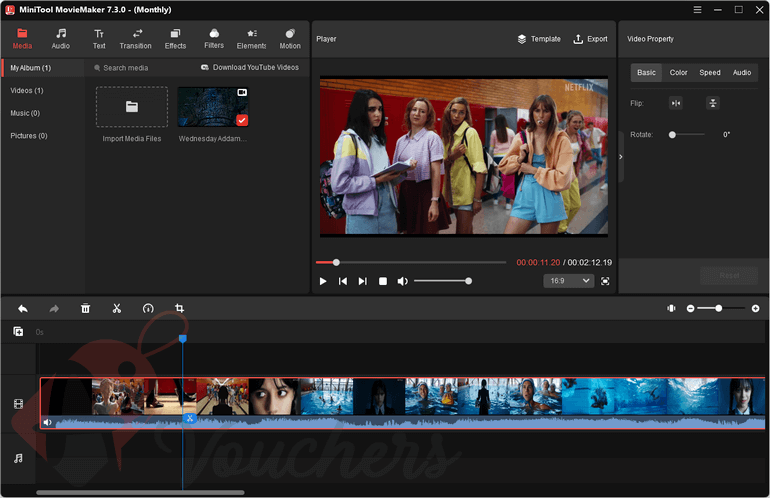Open the speed control icon above timeline

coord(148,309)
